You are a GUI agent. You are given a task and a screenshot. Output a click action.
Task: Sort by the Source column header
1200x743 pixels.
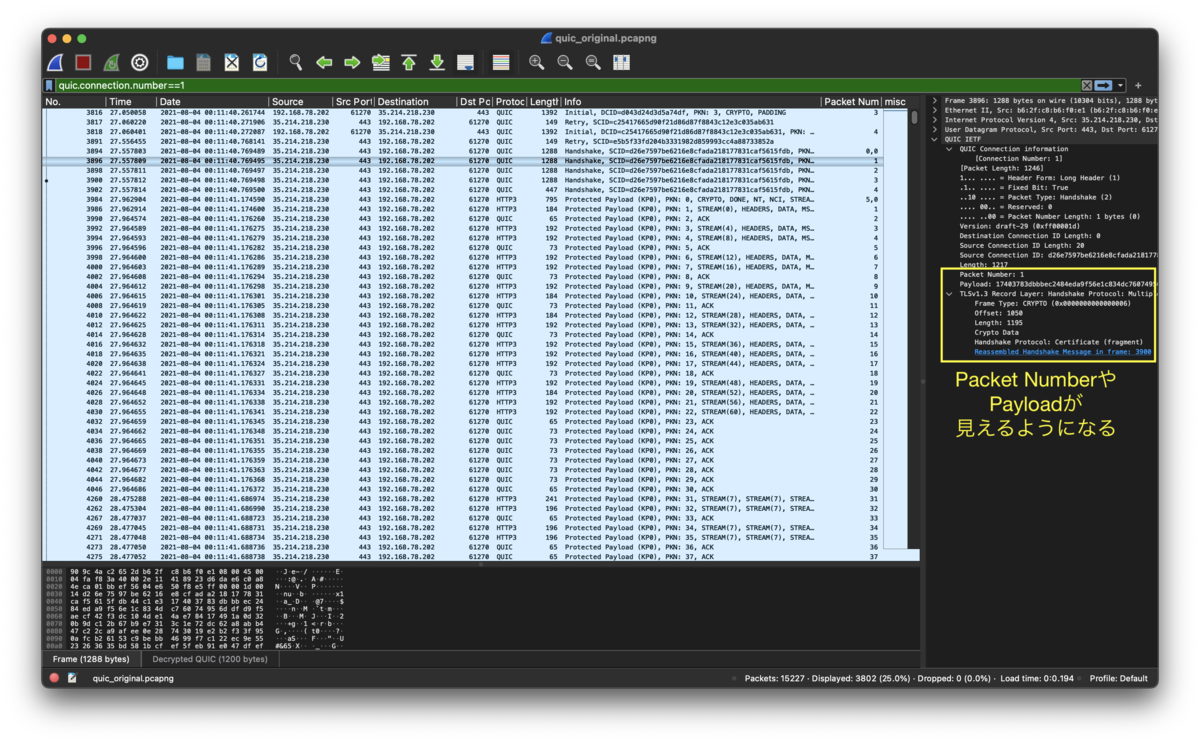tap(300, 102)
